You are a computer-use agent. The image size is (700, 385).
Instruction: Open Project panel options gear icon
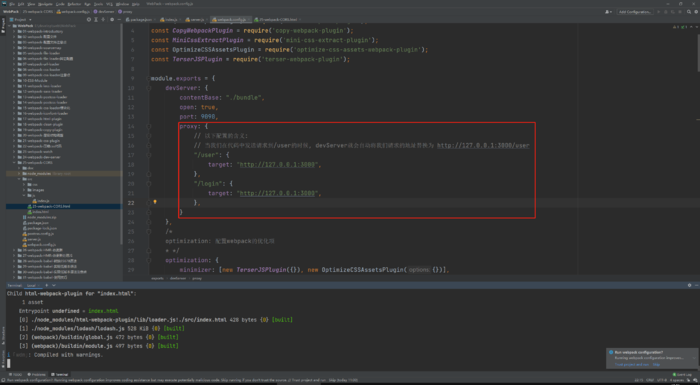tap(112, 20)
